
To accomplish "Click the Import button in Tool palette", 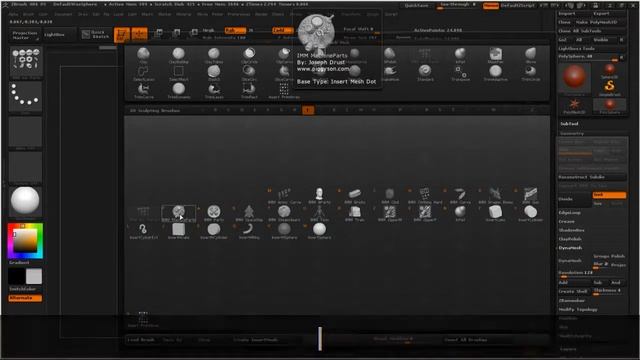I will click(567, 13).
